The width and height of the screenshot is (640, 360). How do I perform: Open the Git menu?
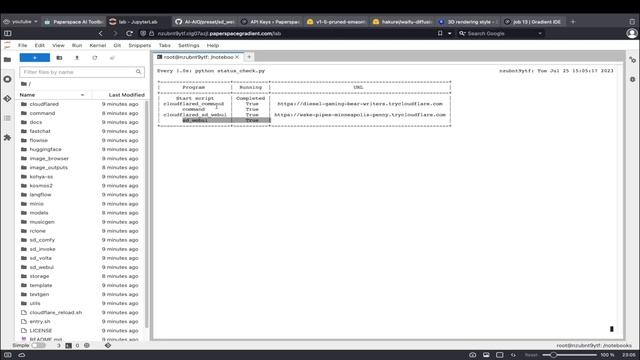117,45
